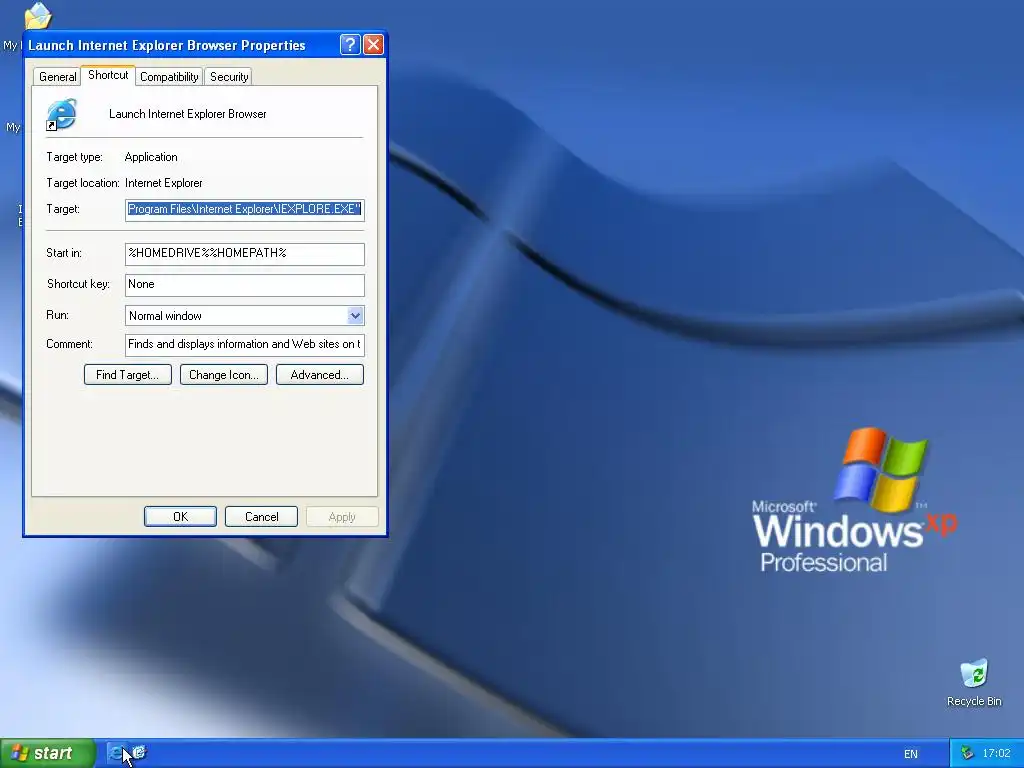Click the 'Internet Explorer' target location value
The height and width of the screenshot is (768, 1024).
(163, 184)
